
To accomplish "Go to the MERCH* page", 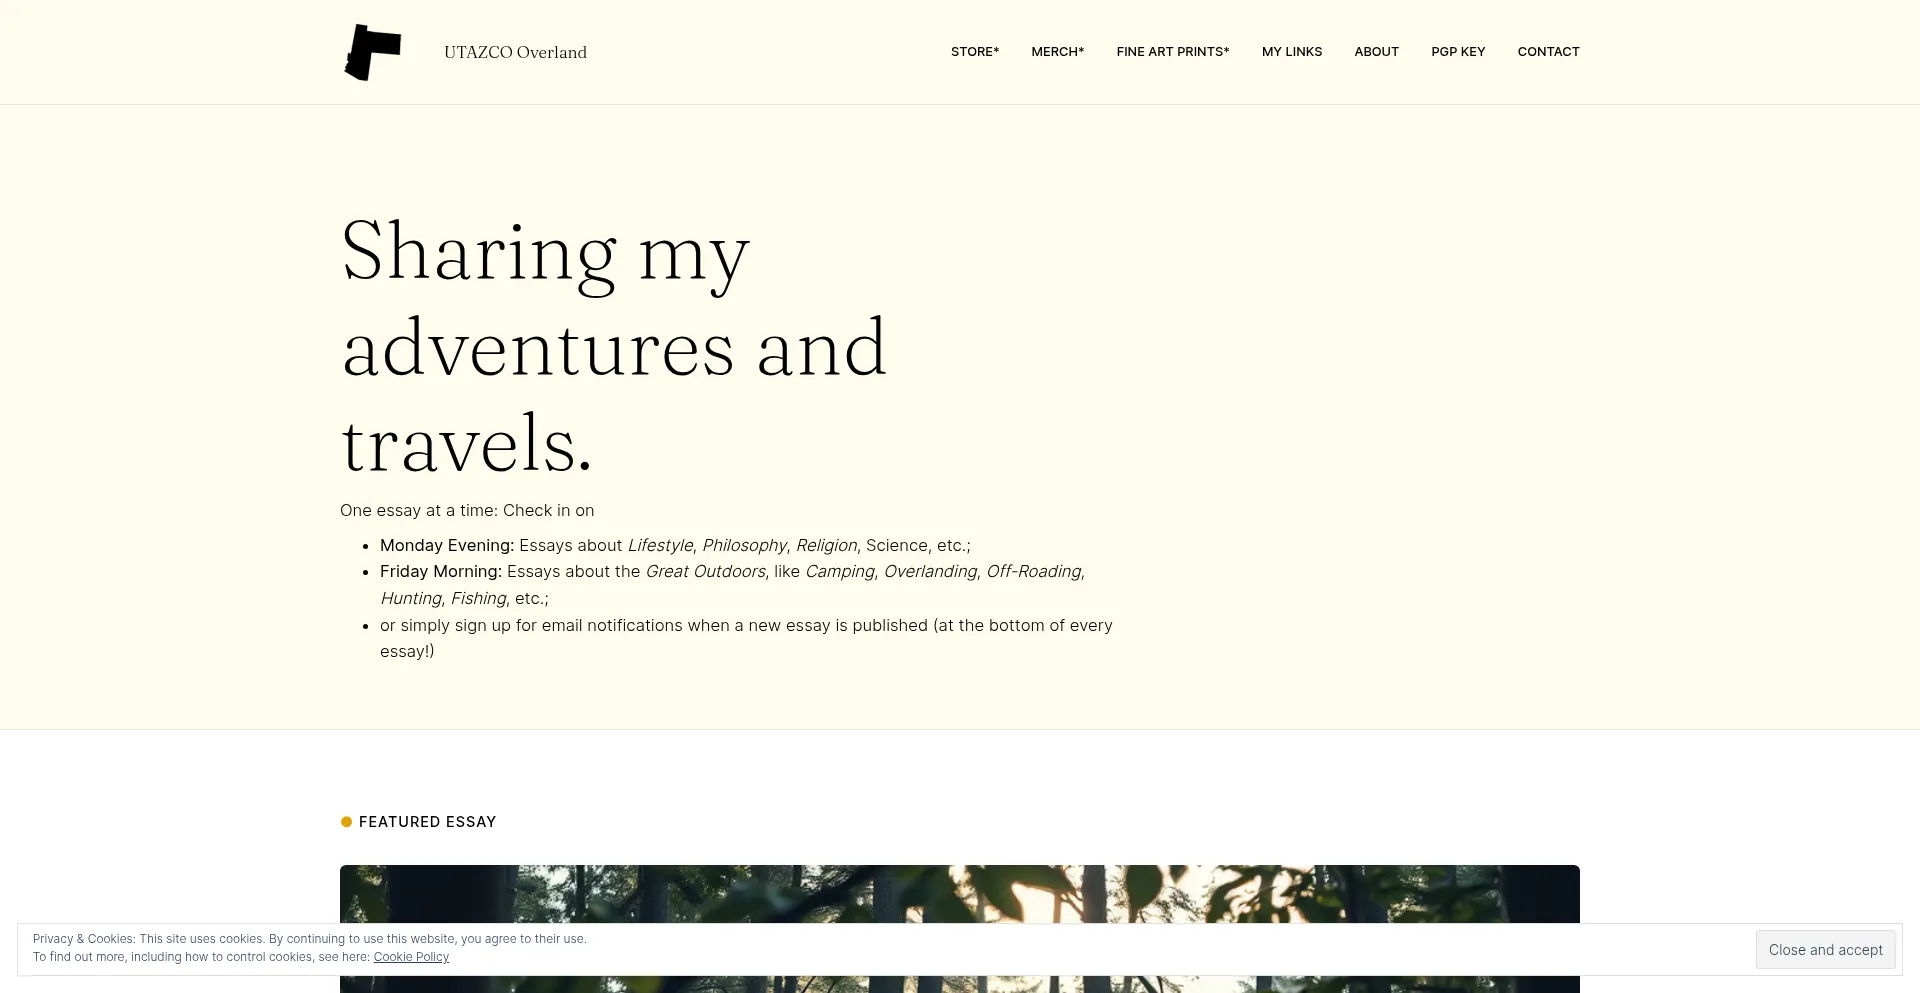I will [1057, 52].
